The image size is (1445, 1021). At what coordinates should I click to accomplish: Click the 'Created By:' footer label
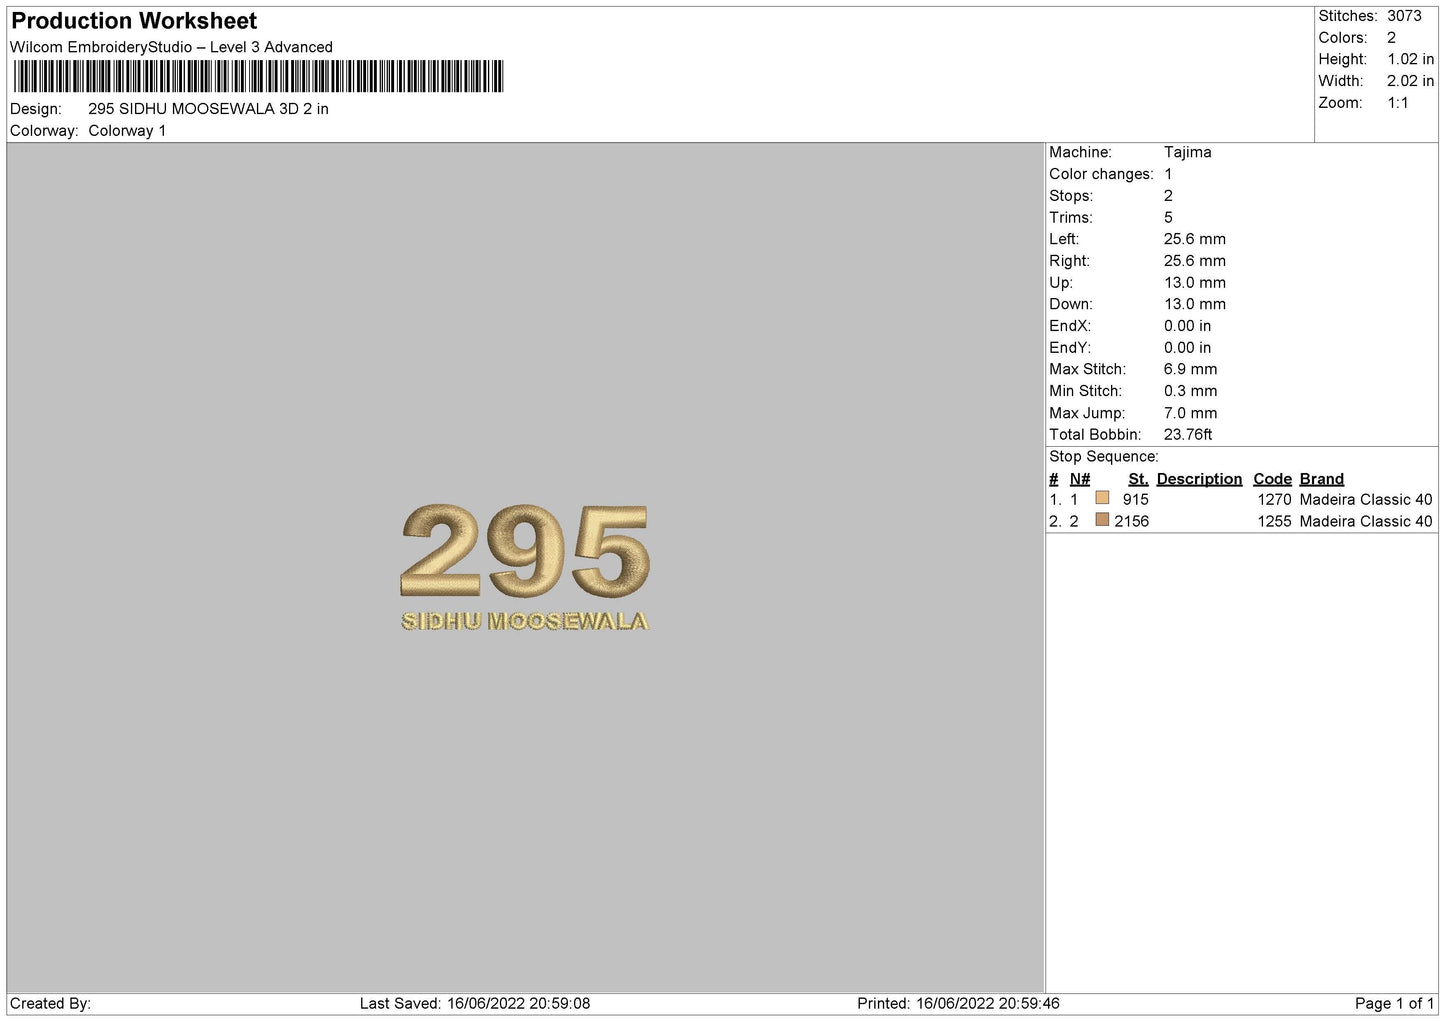point(50,1004)
